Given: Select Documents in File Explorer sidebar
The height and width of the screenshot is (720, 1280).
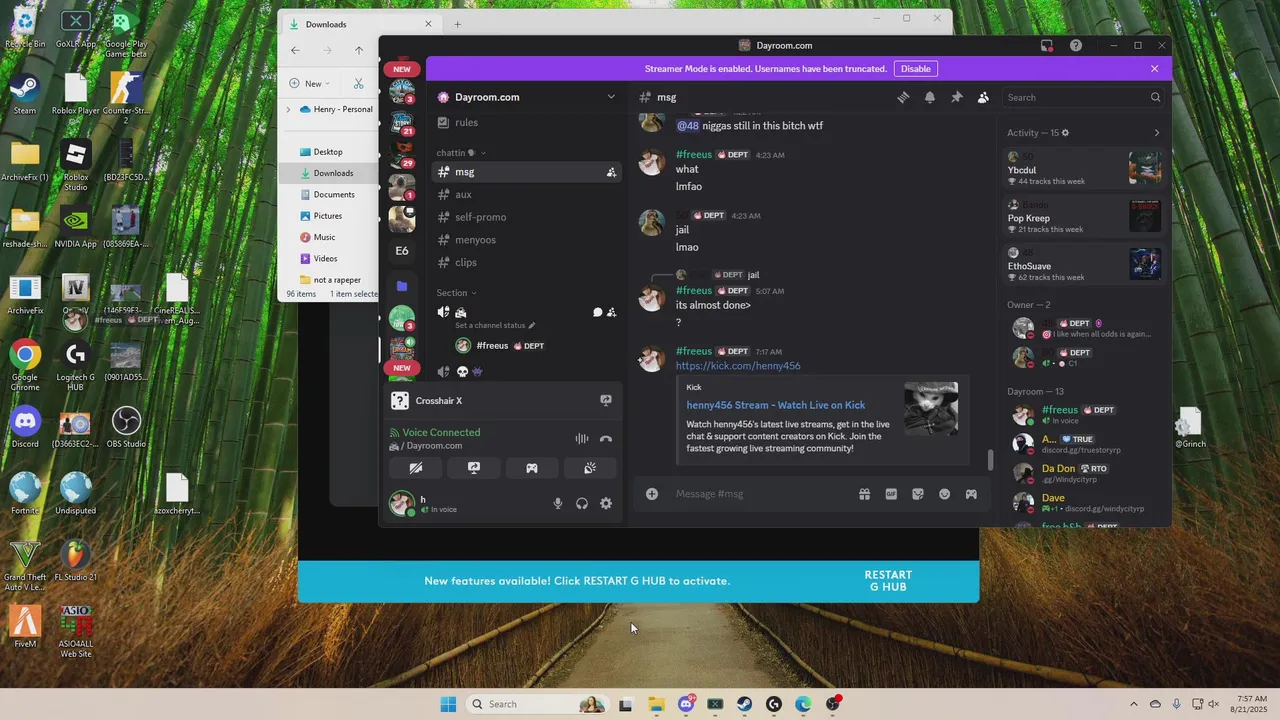Looking at the screenshot, I should [x=334, y=194].
